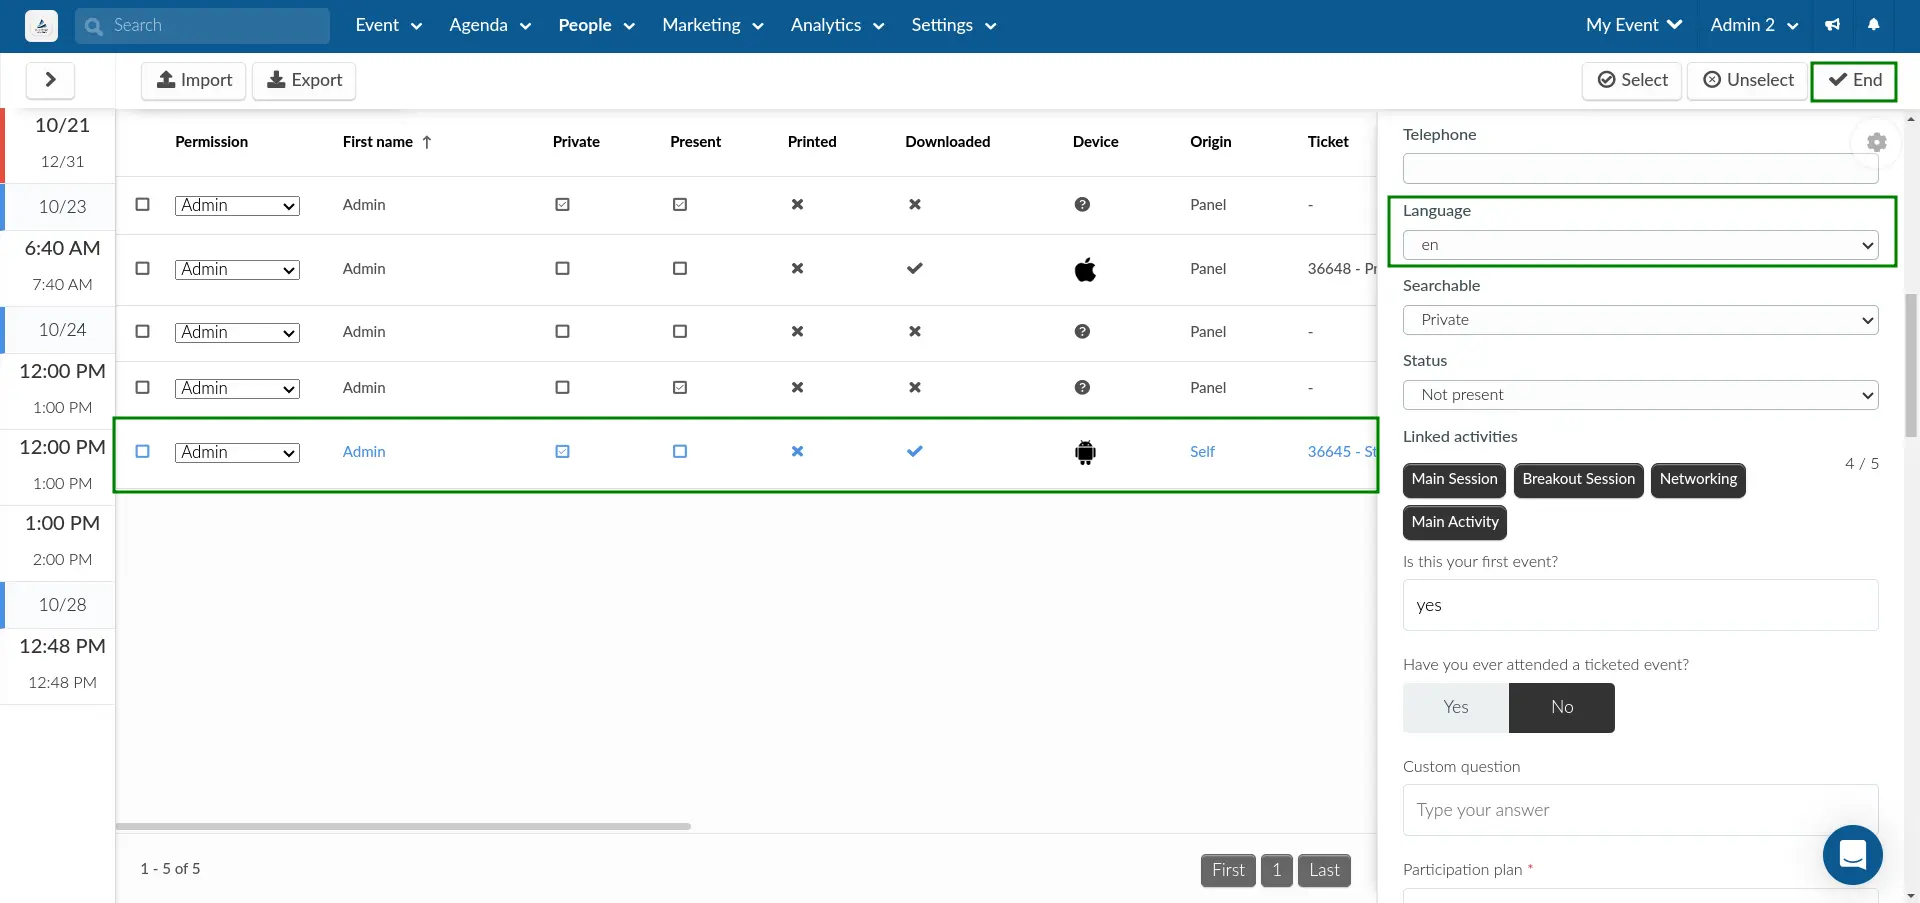Expand the My Event dropdown

click(1634, 25)
